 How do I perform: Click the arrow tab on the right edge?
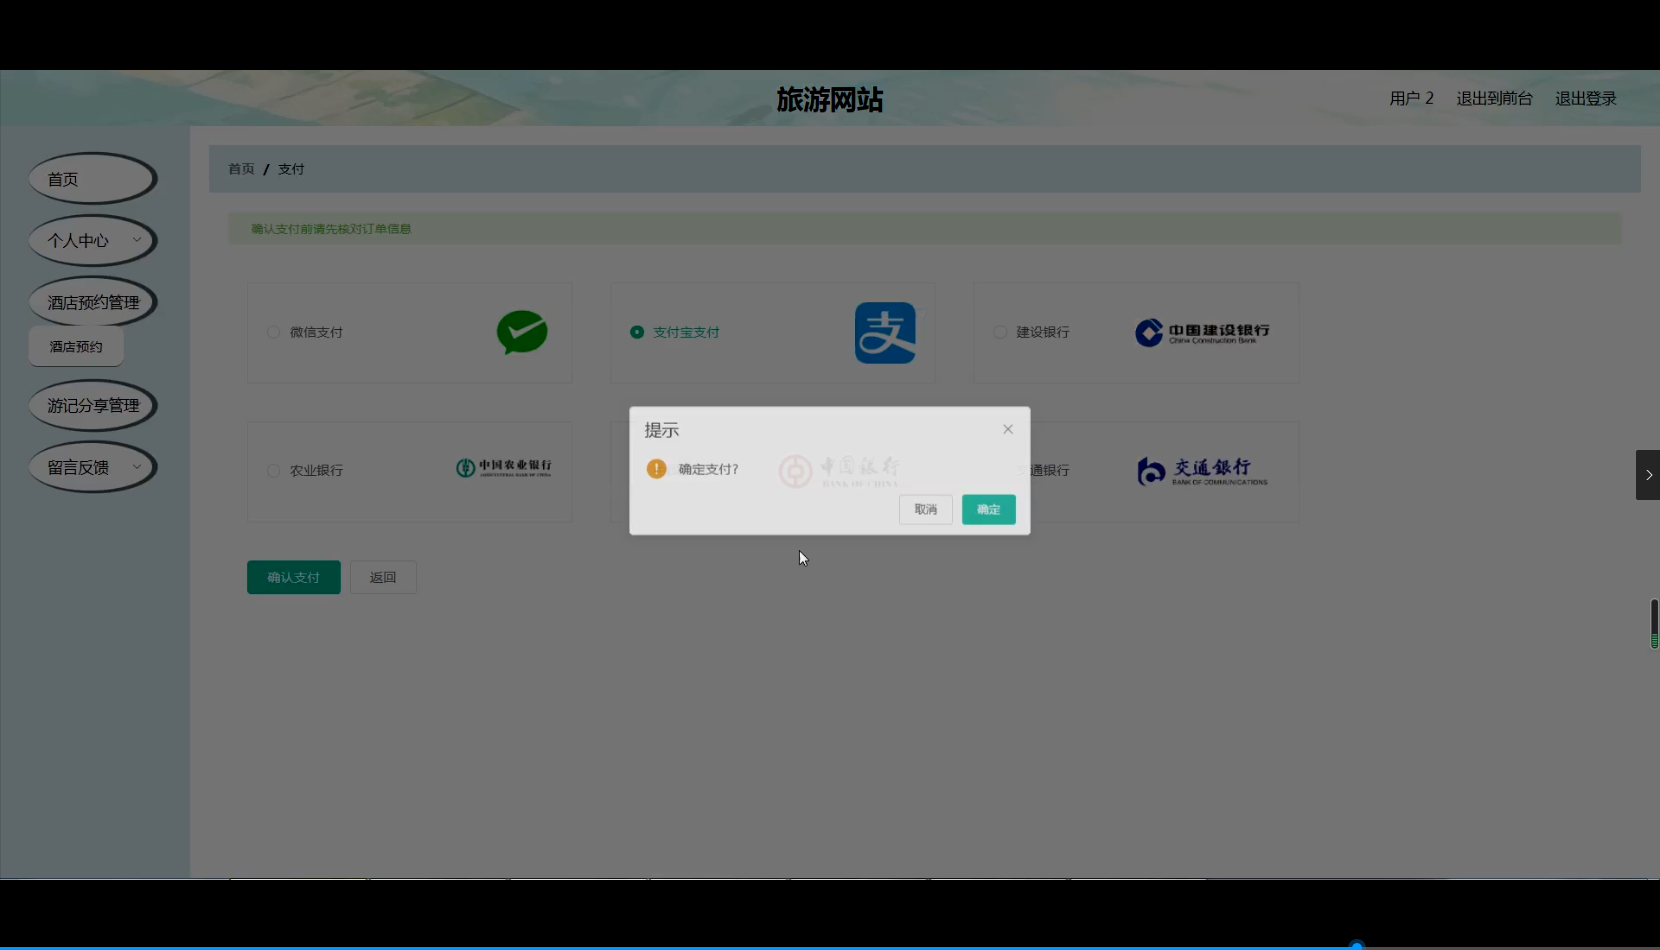click(1648, 475)
